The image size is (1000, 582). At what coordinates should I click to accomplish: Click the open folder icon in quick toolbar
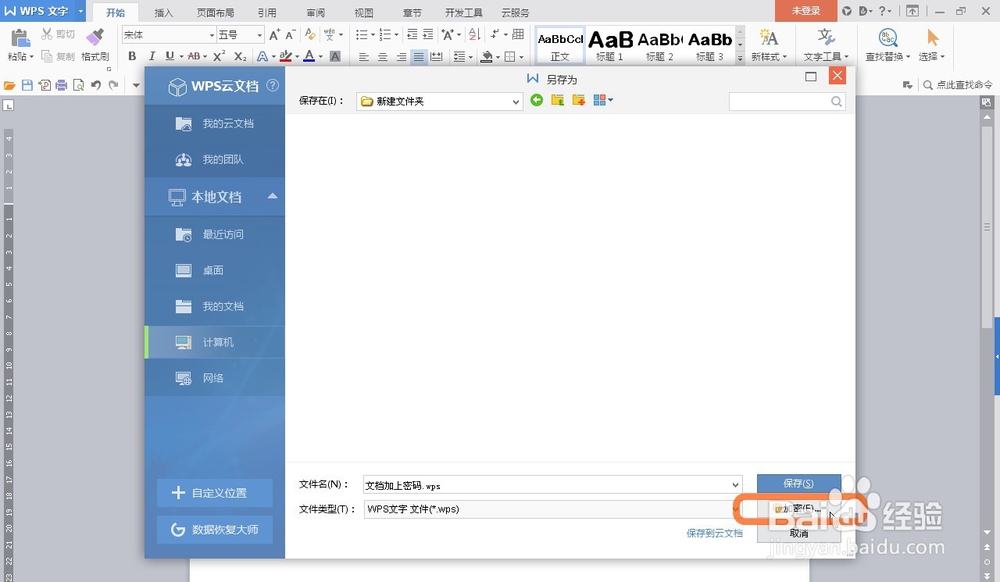[x=10, y=85]
